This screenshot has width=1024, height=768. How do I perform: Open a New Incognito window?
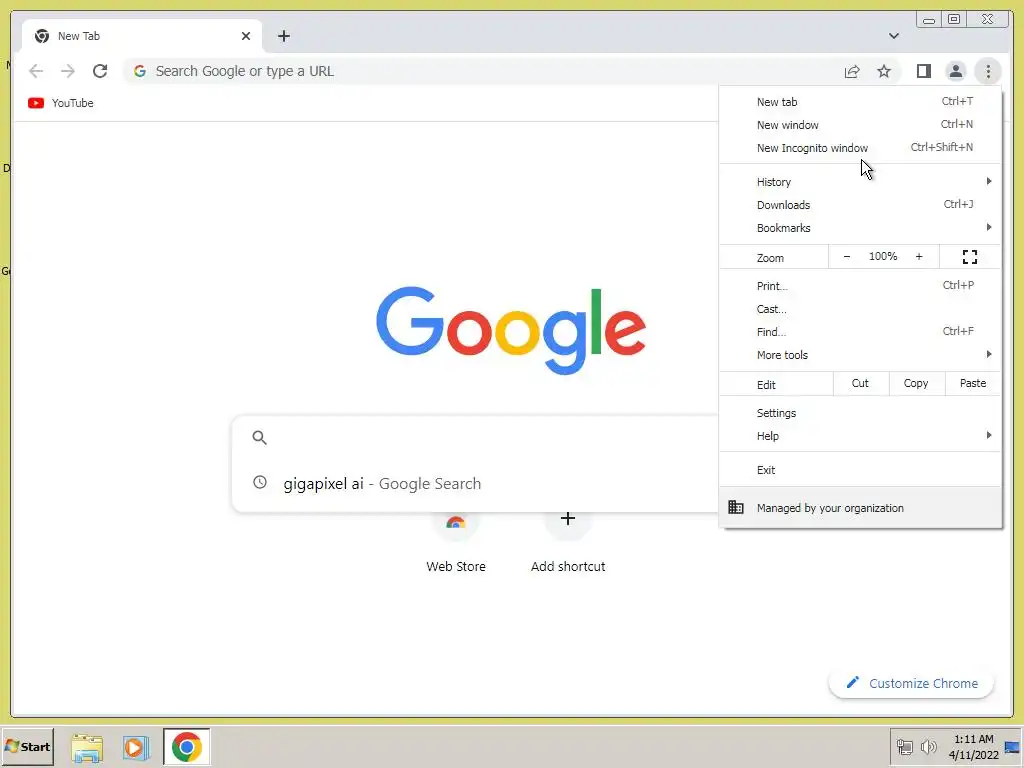point(861,148)
